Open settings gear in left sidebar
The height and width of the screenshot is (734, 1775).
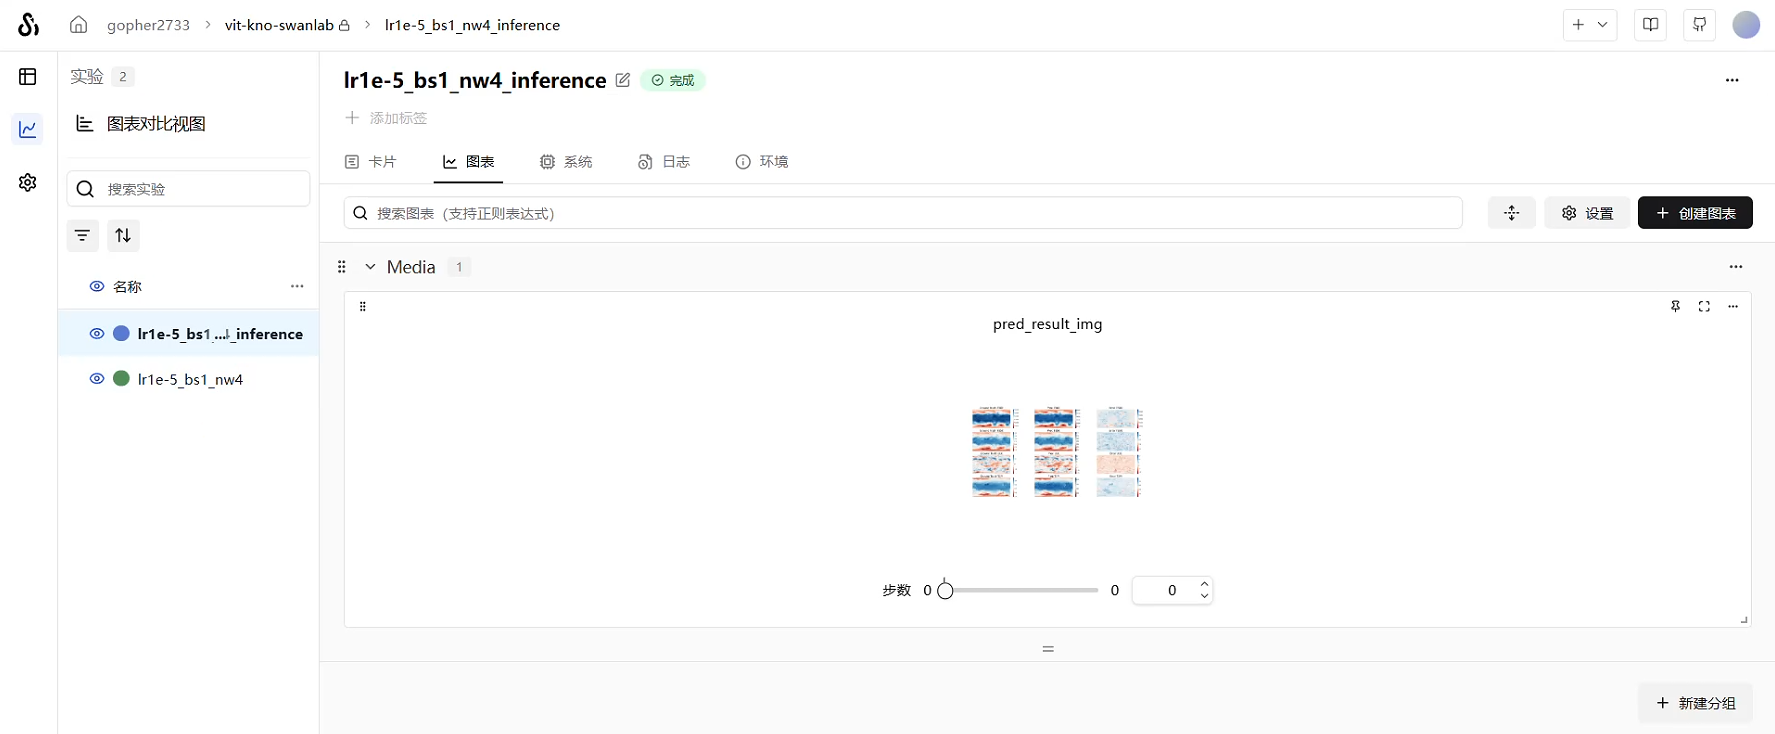pyautogui.click(x=28, y=182)
